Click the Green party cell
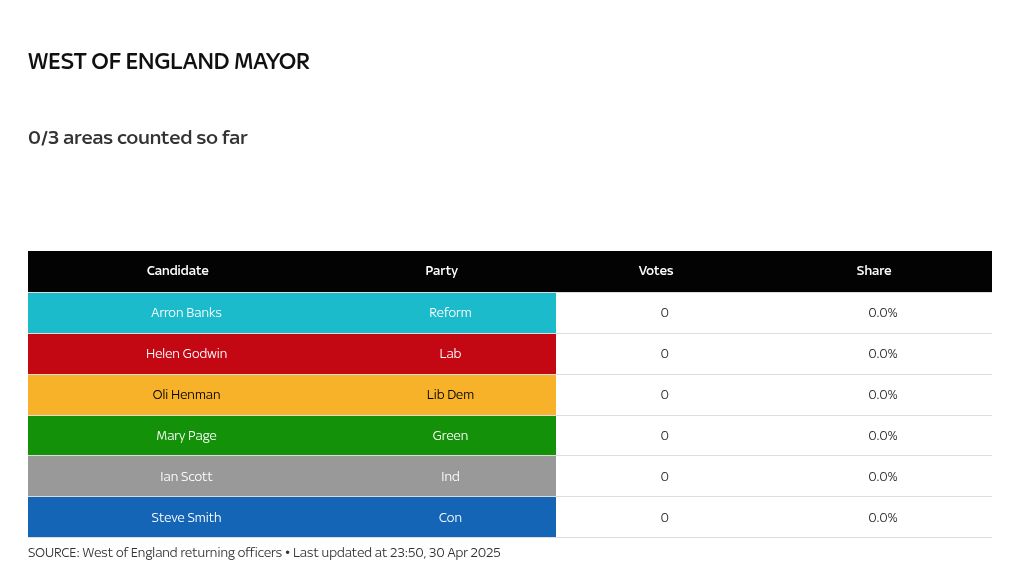 pos(450,436)
